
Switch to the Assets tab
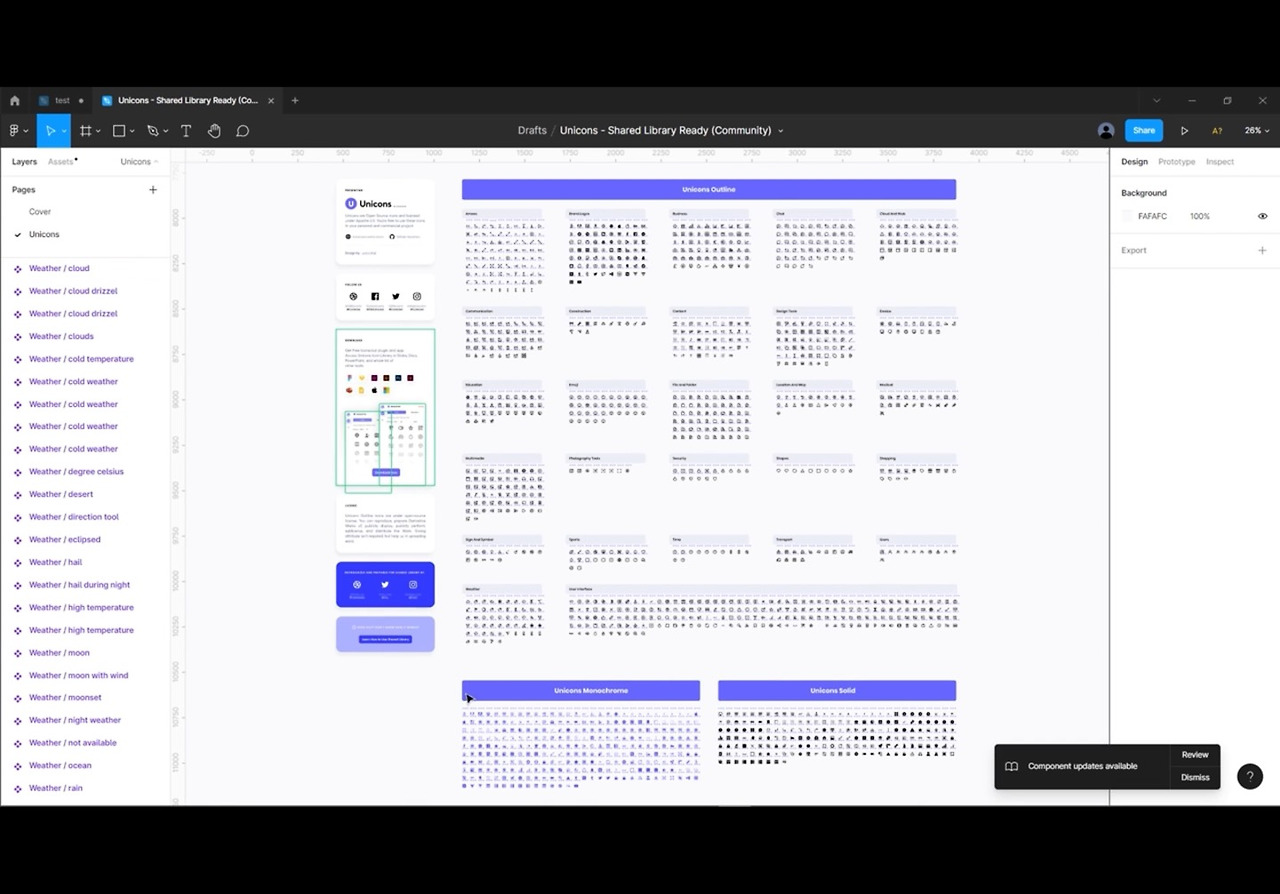tap(61, 162)
